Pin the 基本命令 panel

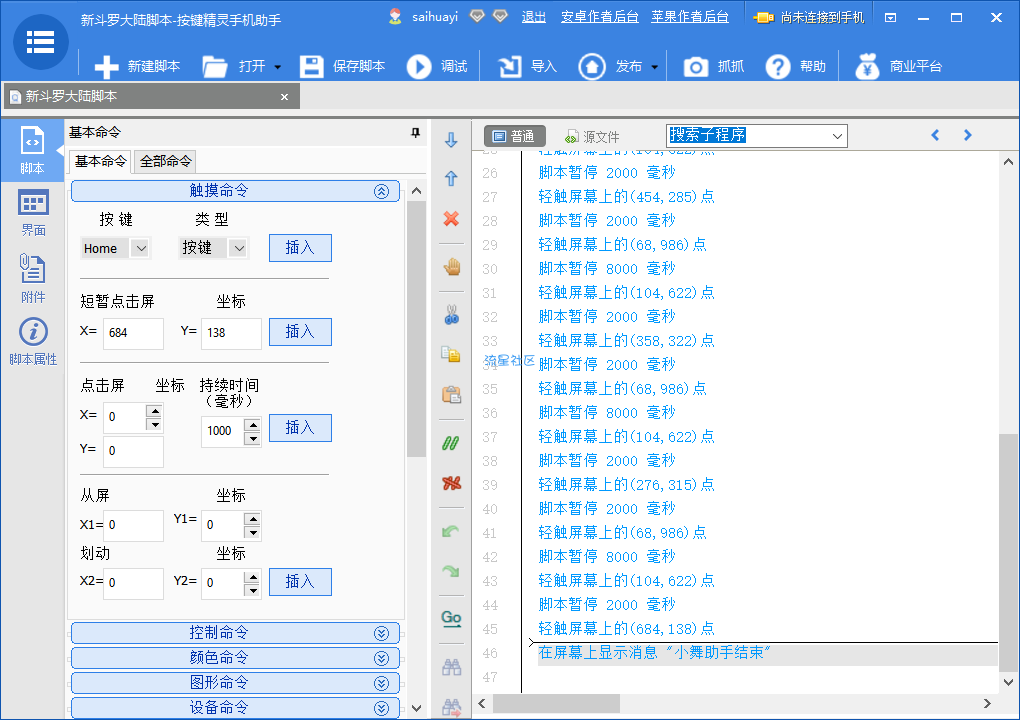[415, 133]
